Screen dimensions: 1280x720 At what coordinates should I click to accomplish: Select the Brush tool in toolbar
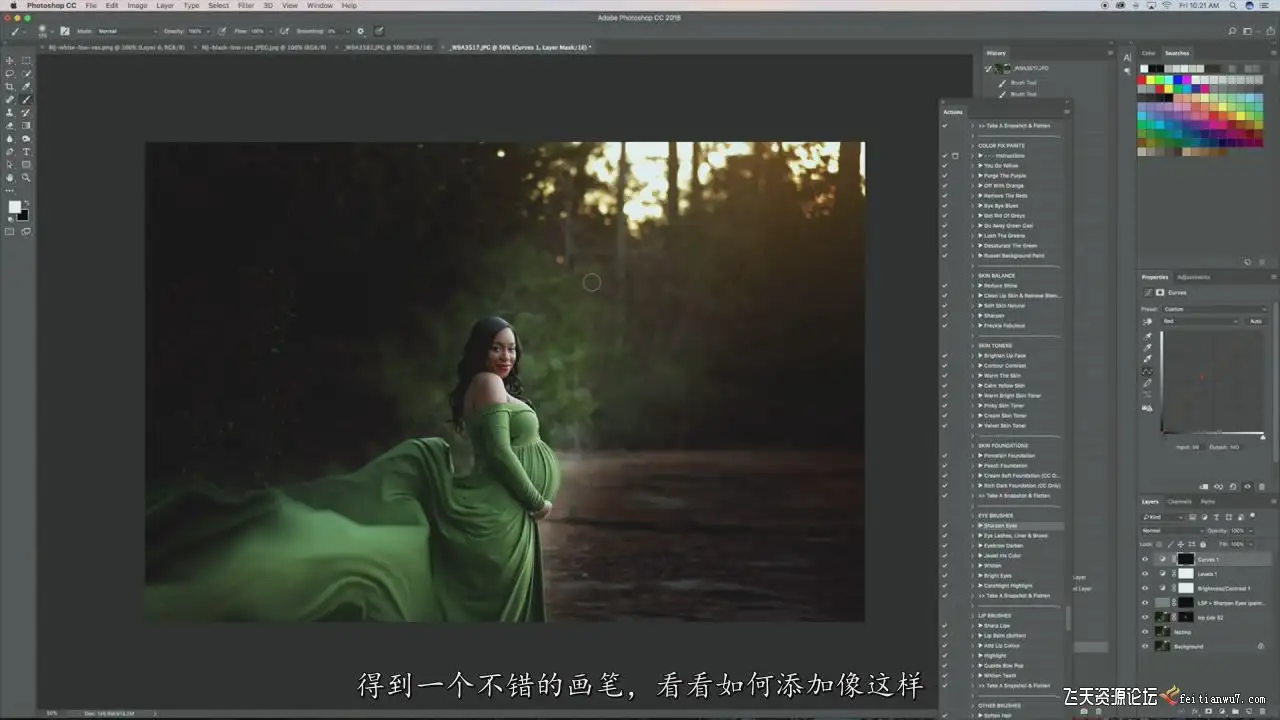coord(26,100)
